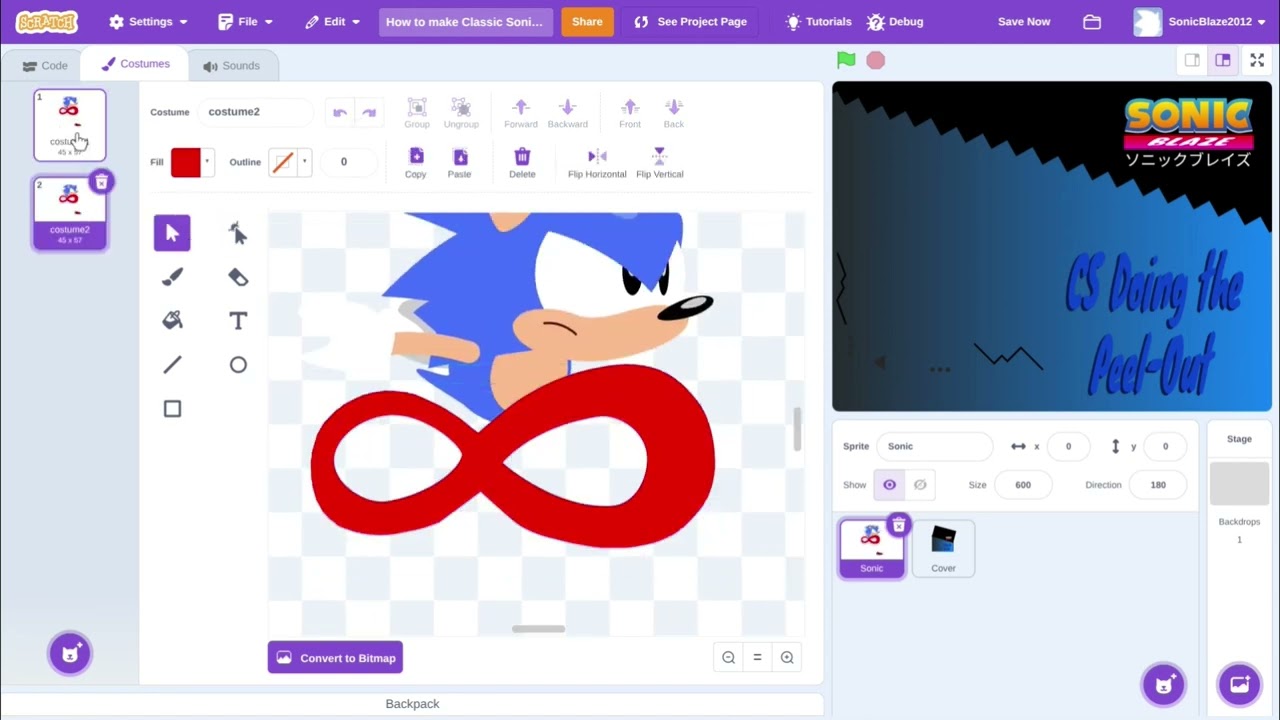
Task: Click the Undo arrow
Action: click(x=340, y=112)
